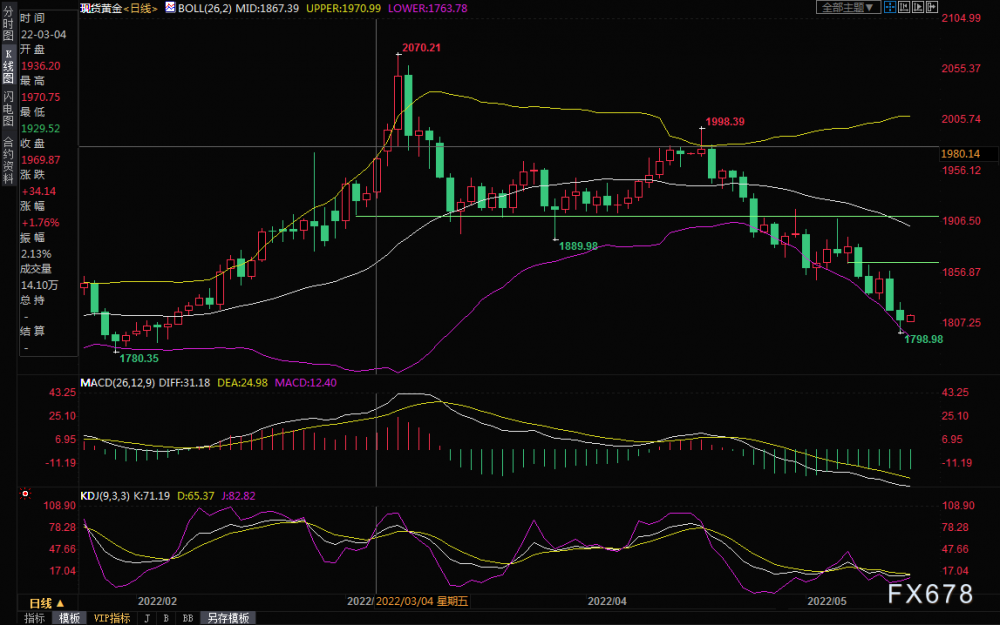Click the MACD:12.40 histogram value
Screen dimensions: 1000x625
pos(305,383)
